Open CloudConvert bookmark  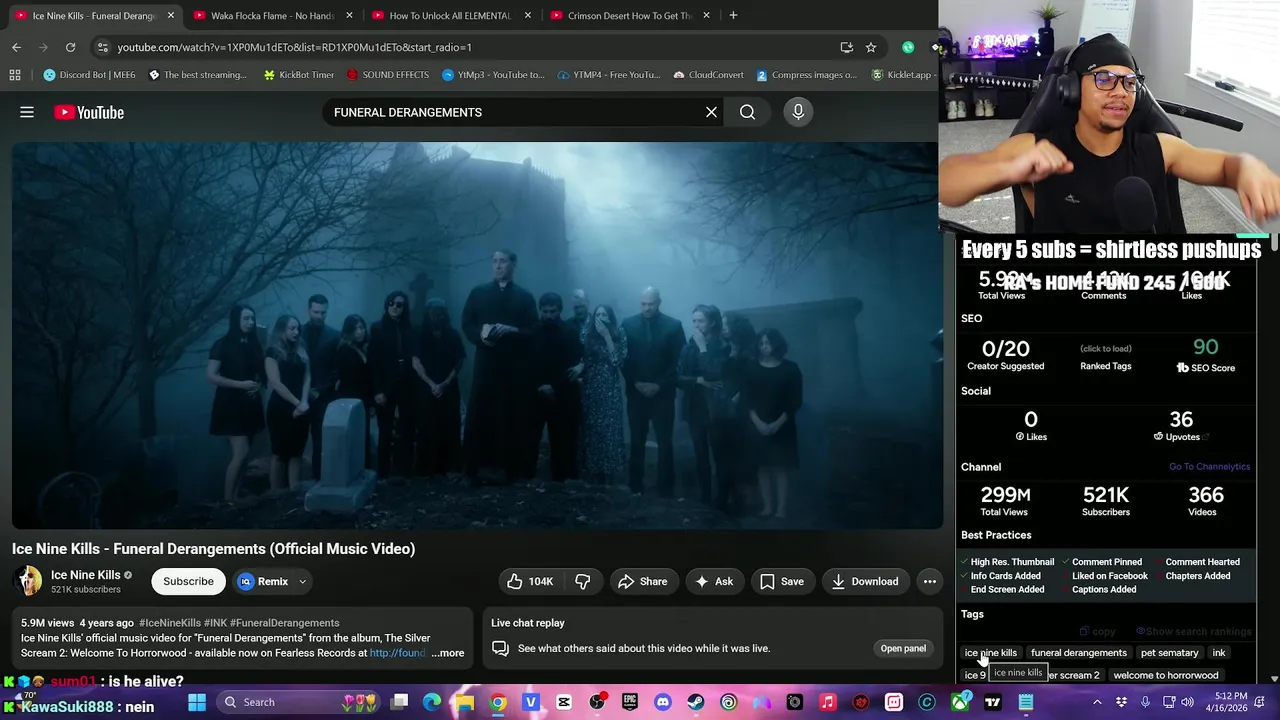[708, 75]
